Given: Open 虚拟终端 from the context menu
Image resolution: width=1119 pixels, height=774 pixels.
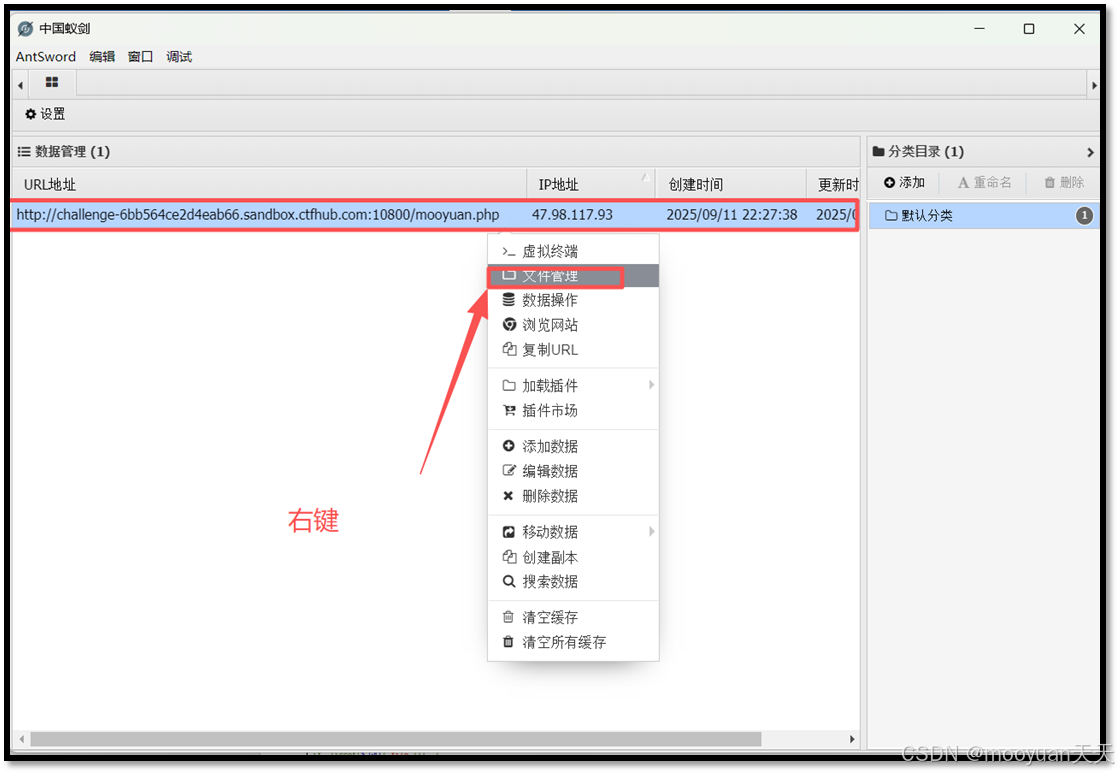Looking at the screenshot, I should (572, 251).
